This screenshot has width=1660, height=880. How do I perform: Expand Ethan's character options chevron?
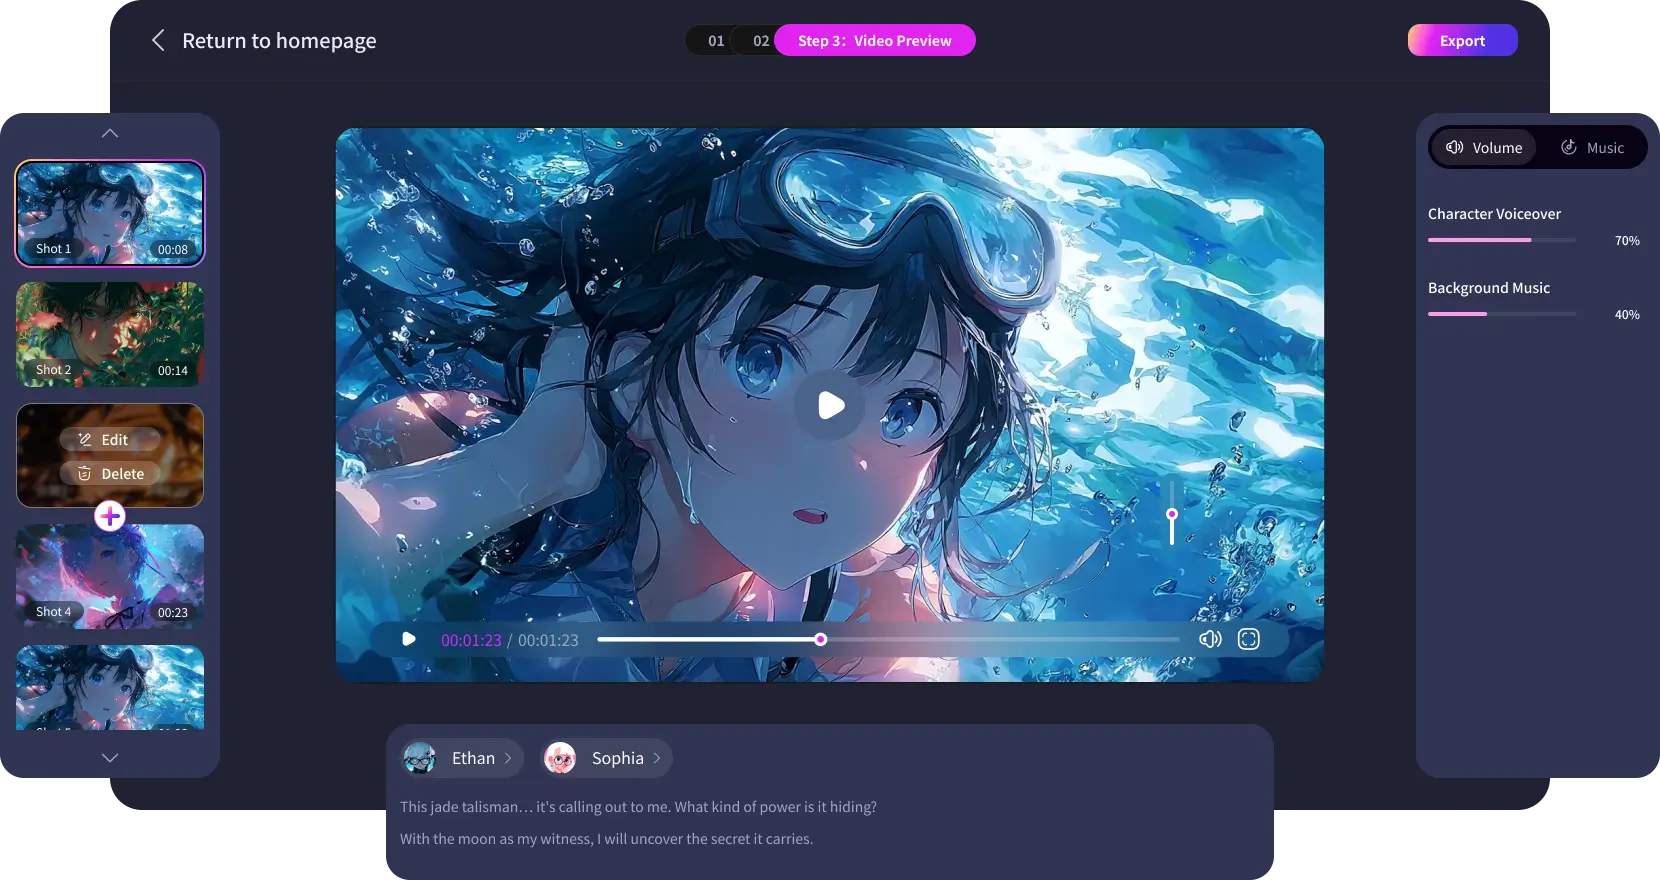point(508,758)
